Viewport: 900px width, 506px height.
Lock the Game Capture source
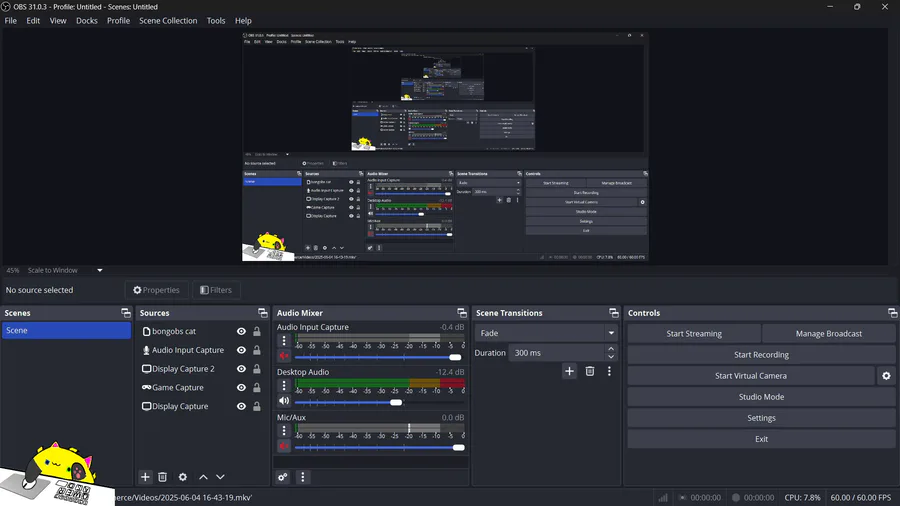pyautogui.click(x=257, y=388)
